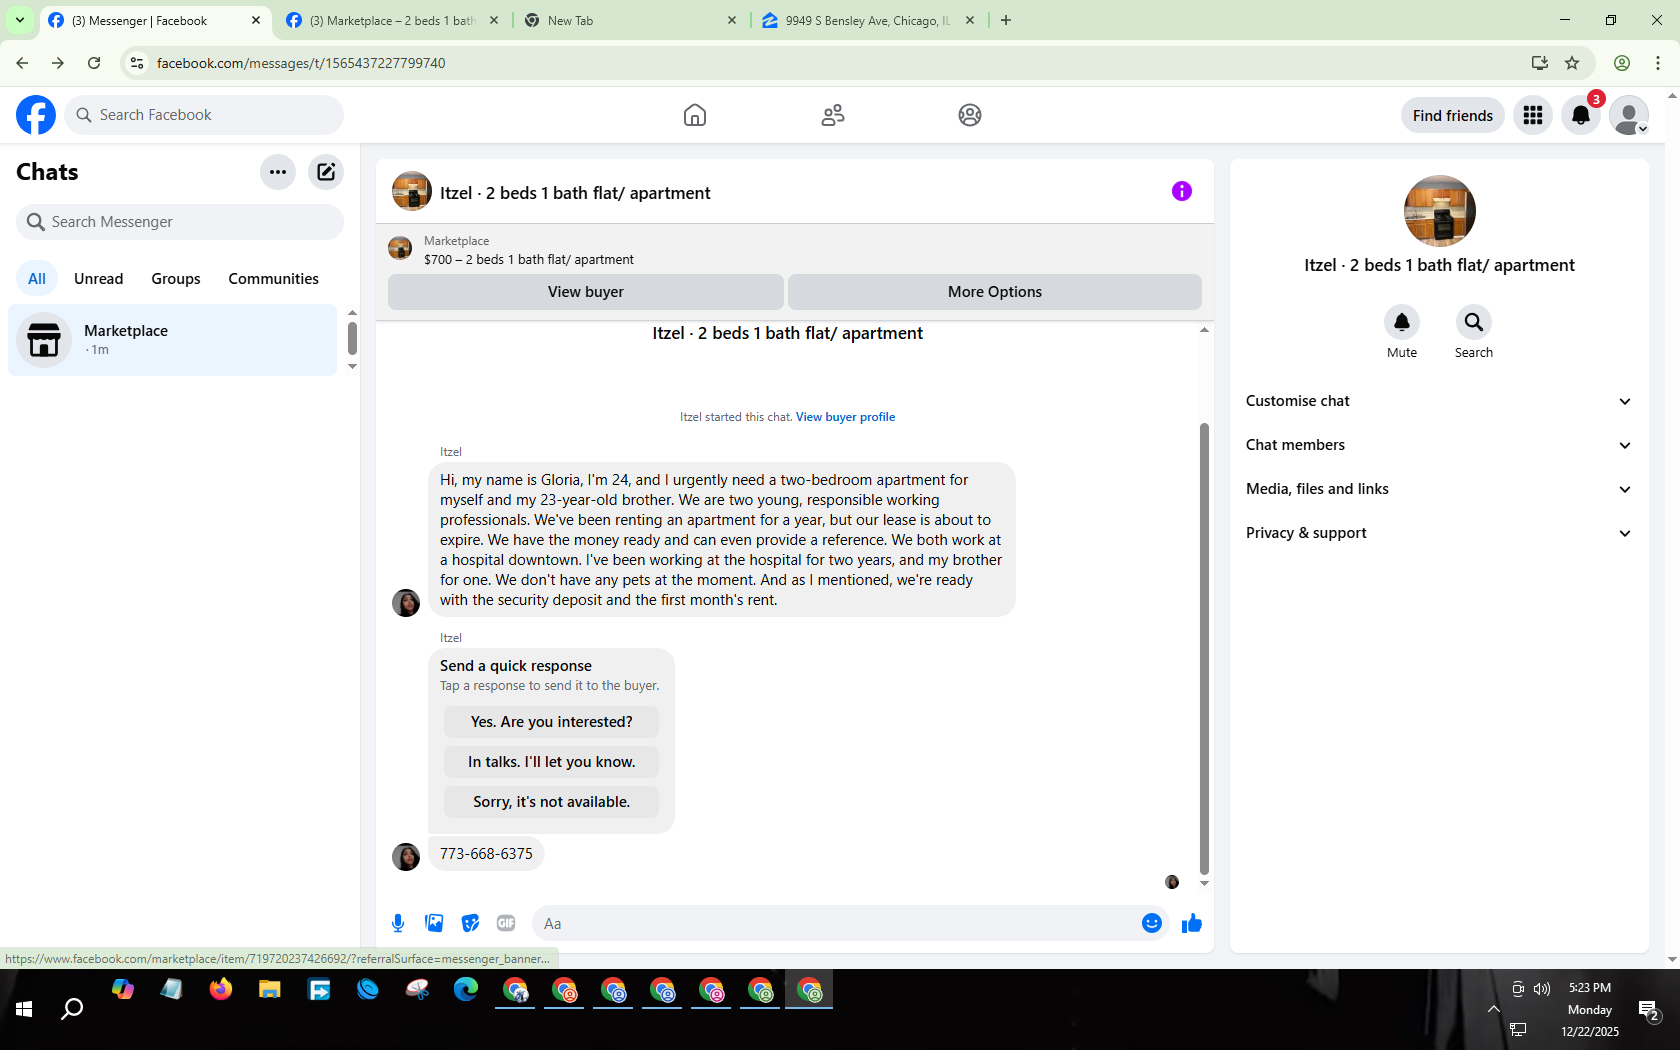Select the Communities chats filter
The height and width of the screenshot is (1050, 1680).
273,279
